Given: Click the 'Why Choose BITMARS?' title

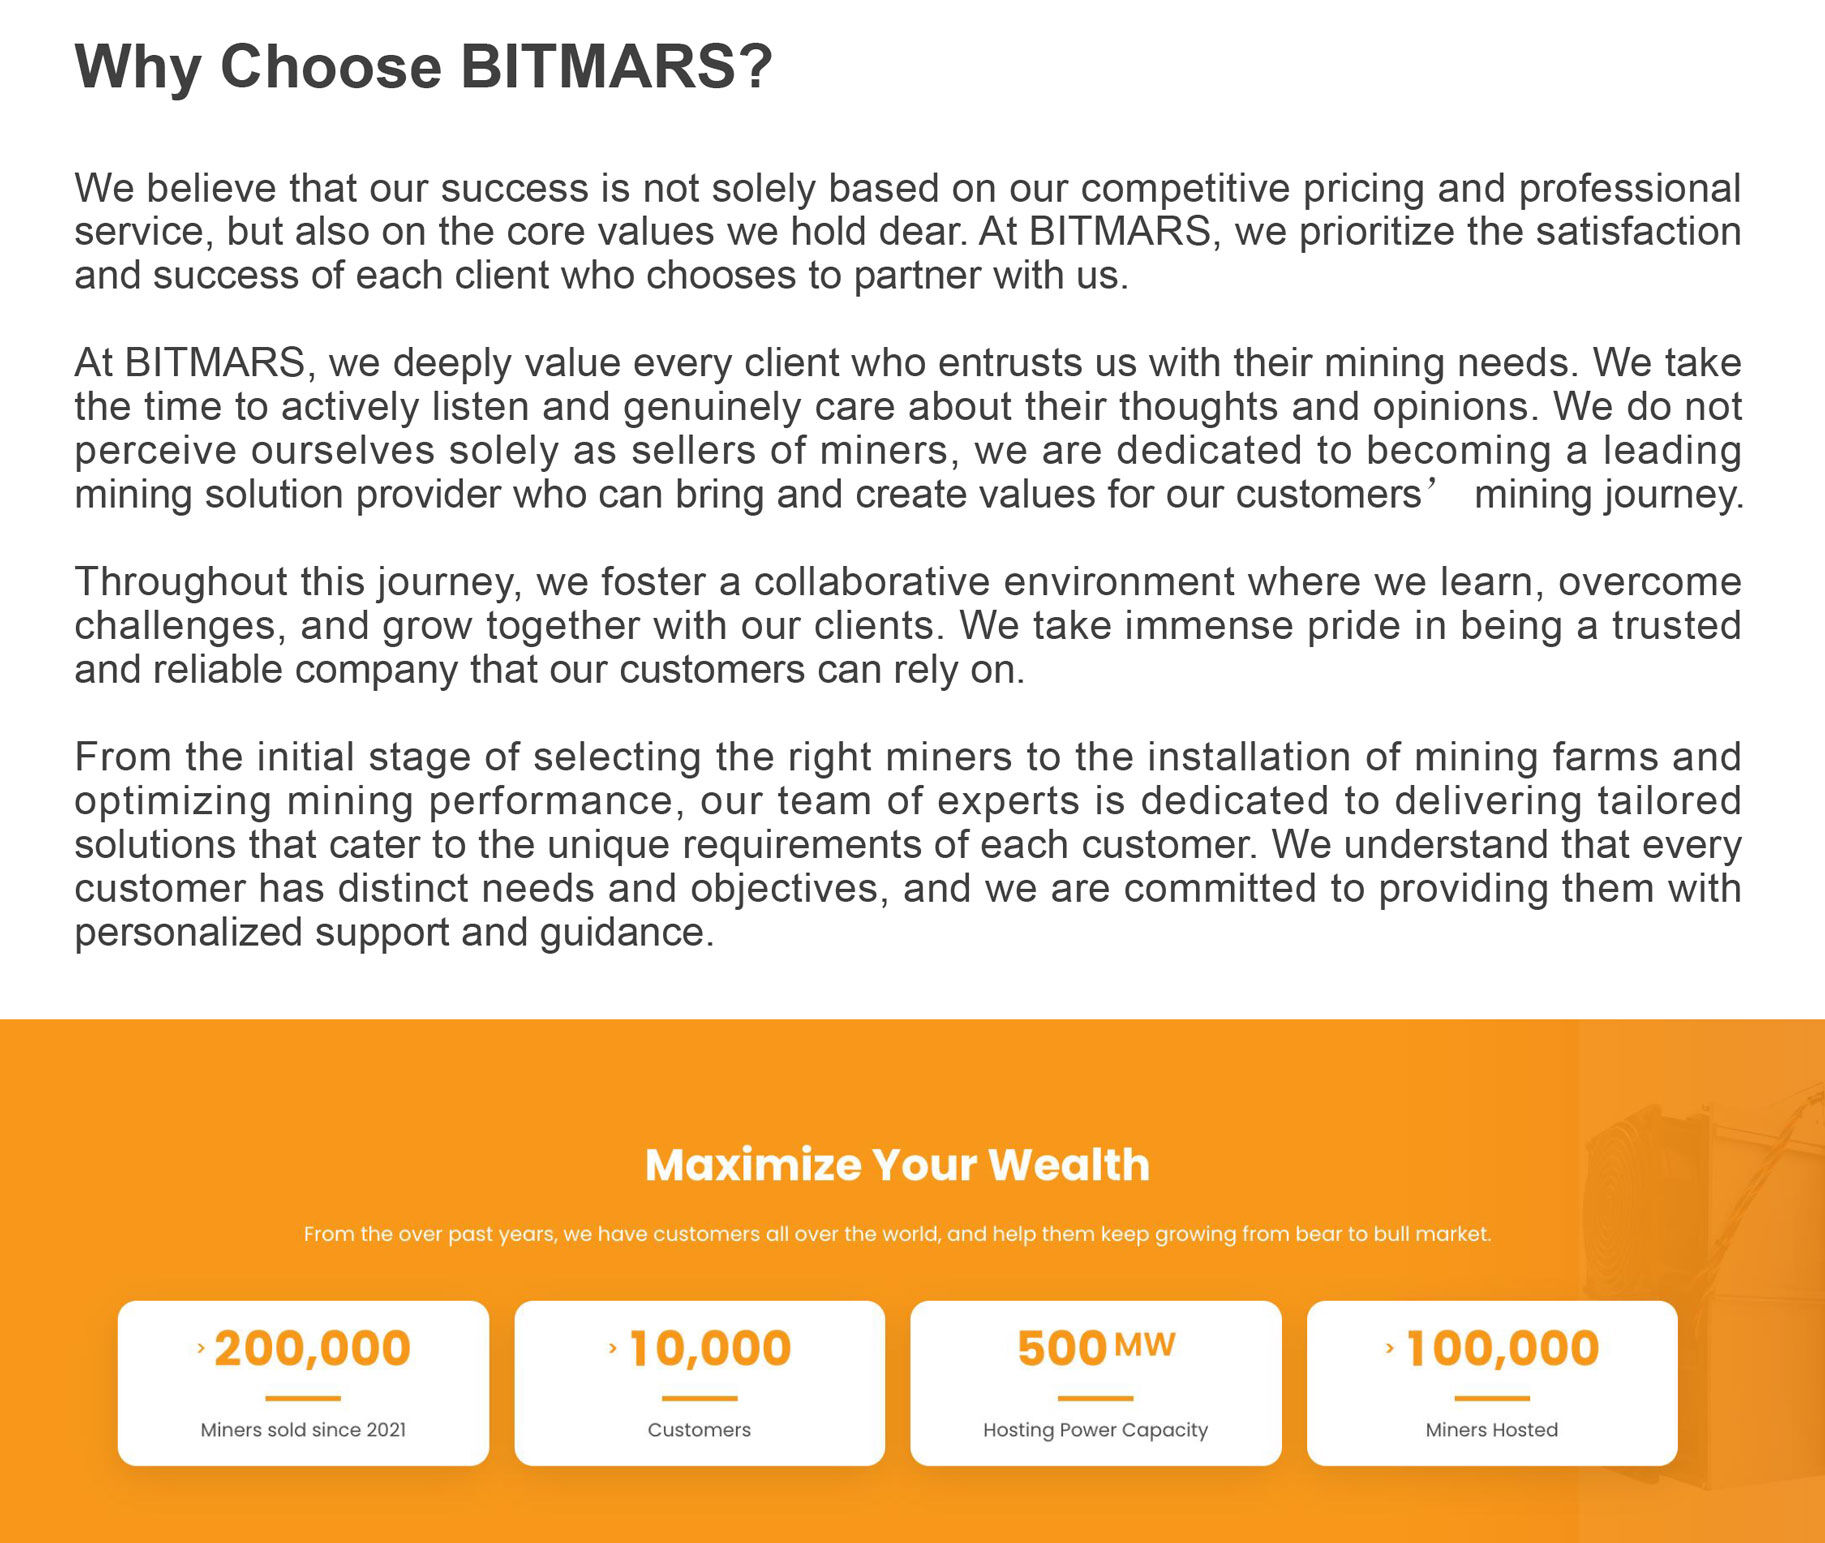Looking at the screenshot, I should 423,67.
